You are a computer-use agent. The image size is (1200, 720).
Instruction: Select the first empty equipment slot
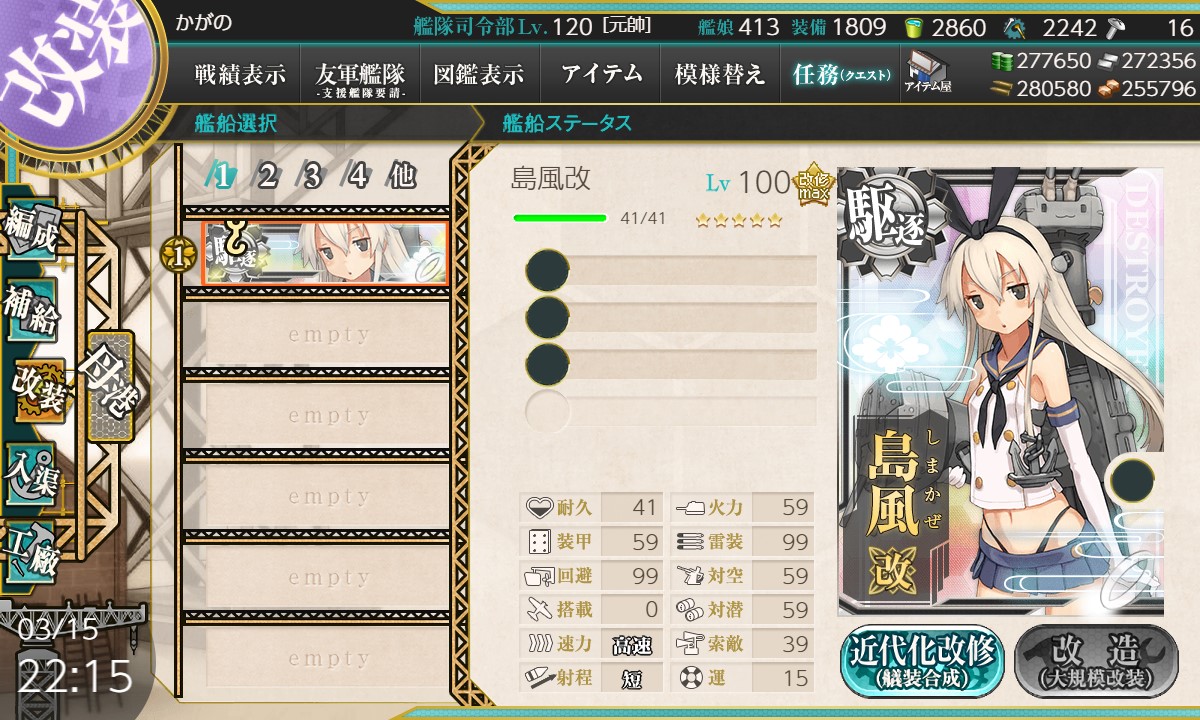(x=671, y=271)
